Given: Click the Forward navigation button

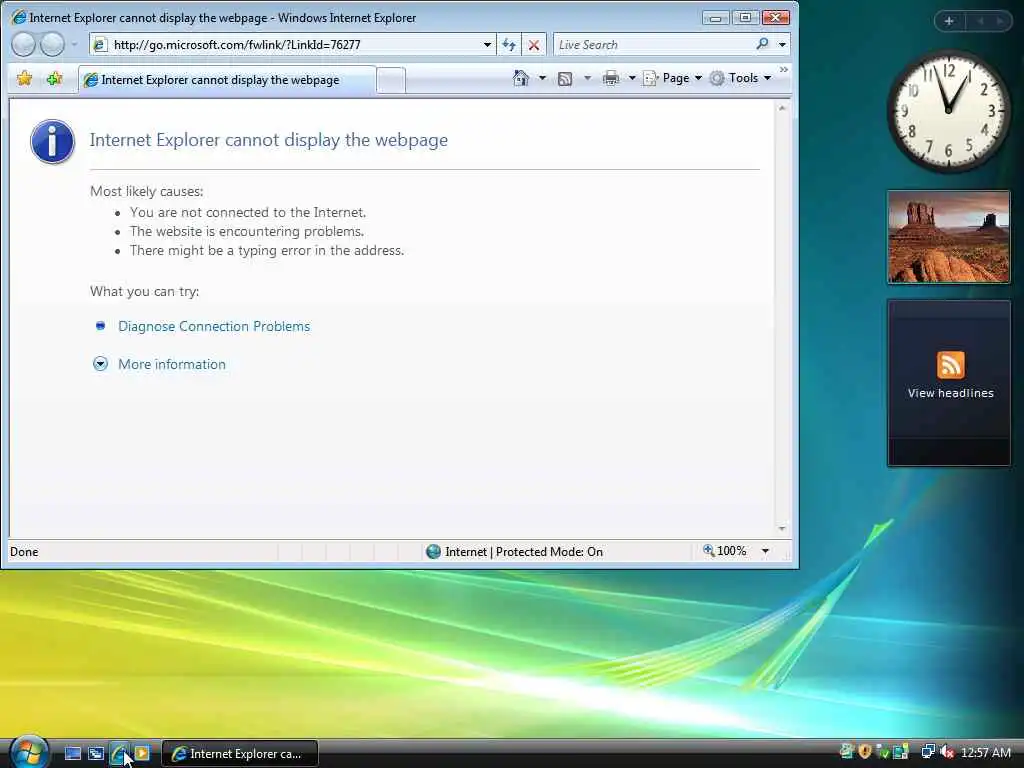Looking at the screenshot, I should (x=52, y=44).
